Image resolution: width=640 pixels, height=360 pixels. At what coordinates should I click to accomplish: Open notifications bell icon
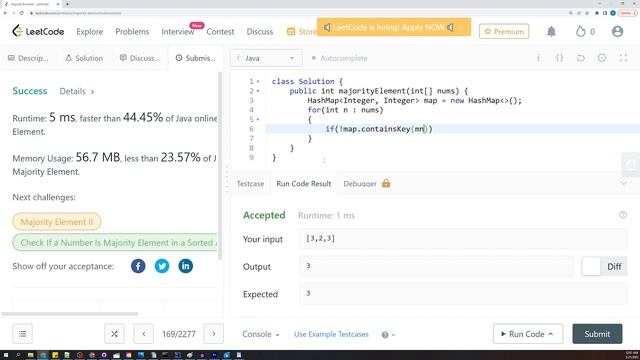point(551,31)
